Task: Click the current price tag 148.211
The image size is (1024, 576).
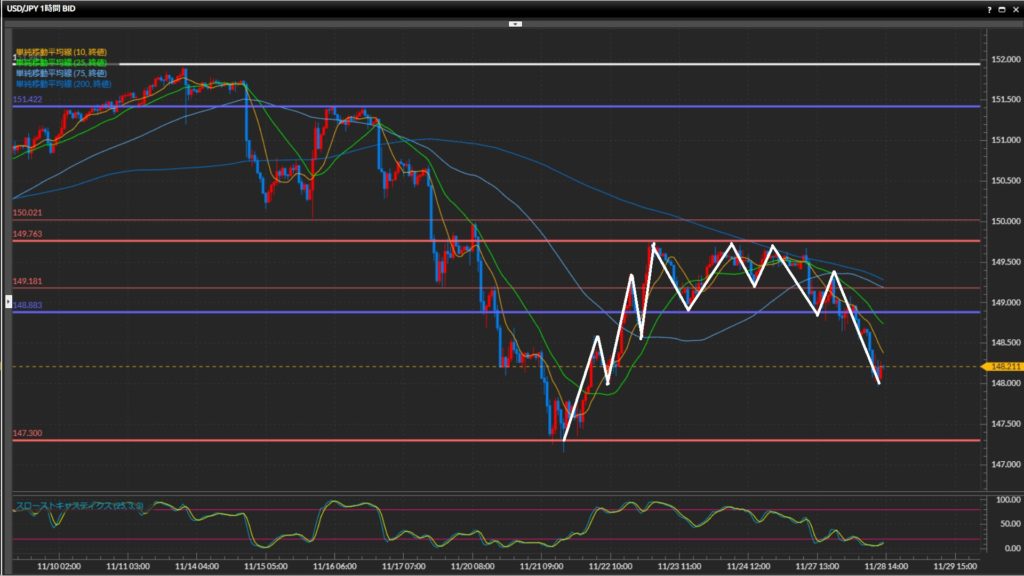Action: tap(1001, 367)
